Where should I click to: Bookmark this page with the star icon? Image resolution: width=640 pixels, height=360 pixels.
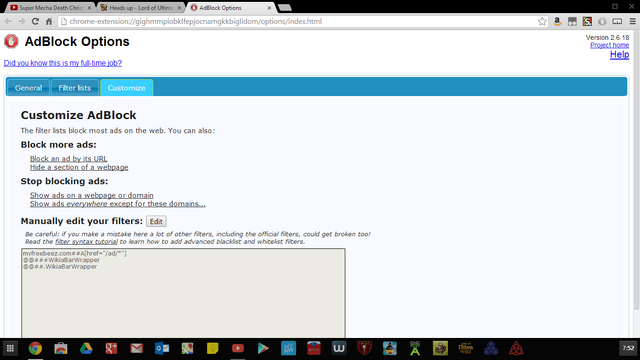[542, 21]
